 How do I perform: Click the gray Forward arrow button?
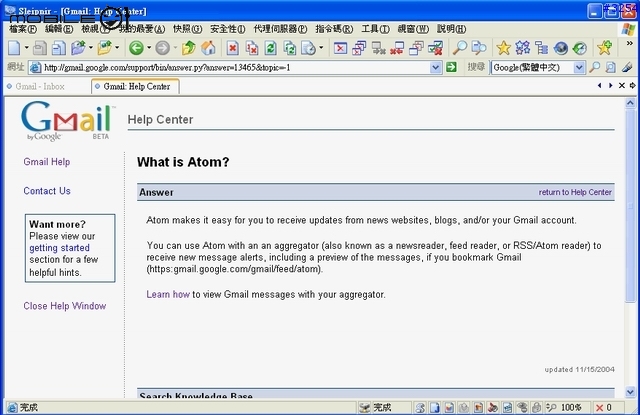[162, 48]
